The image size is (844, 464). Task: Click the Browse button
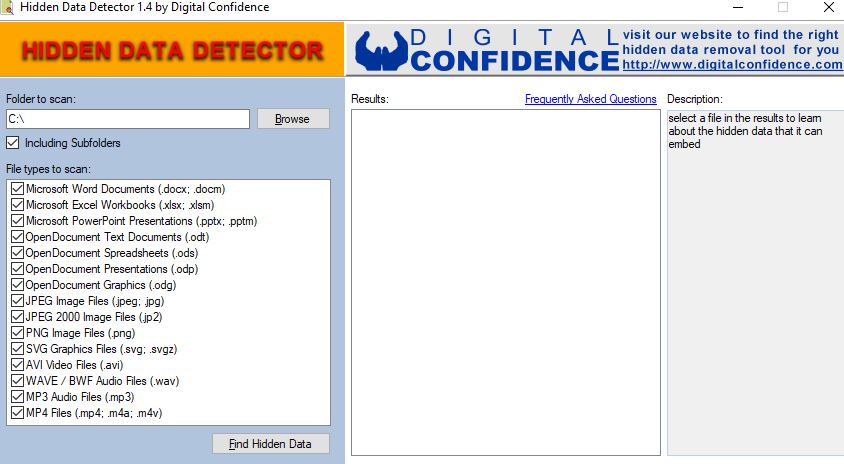pyautogui.click(x=293, y=119)
